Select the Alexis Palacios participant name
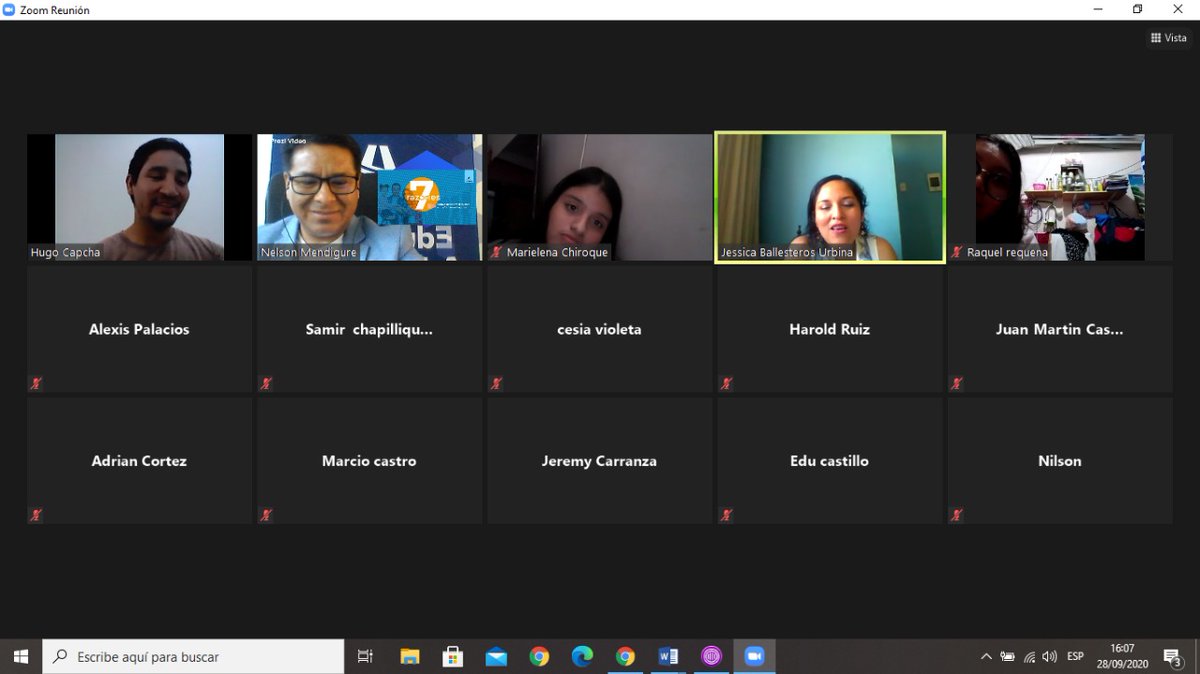 [139, 329]
